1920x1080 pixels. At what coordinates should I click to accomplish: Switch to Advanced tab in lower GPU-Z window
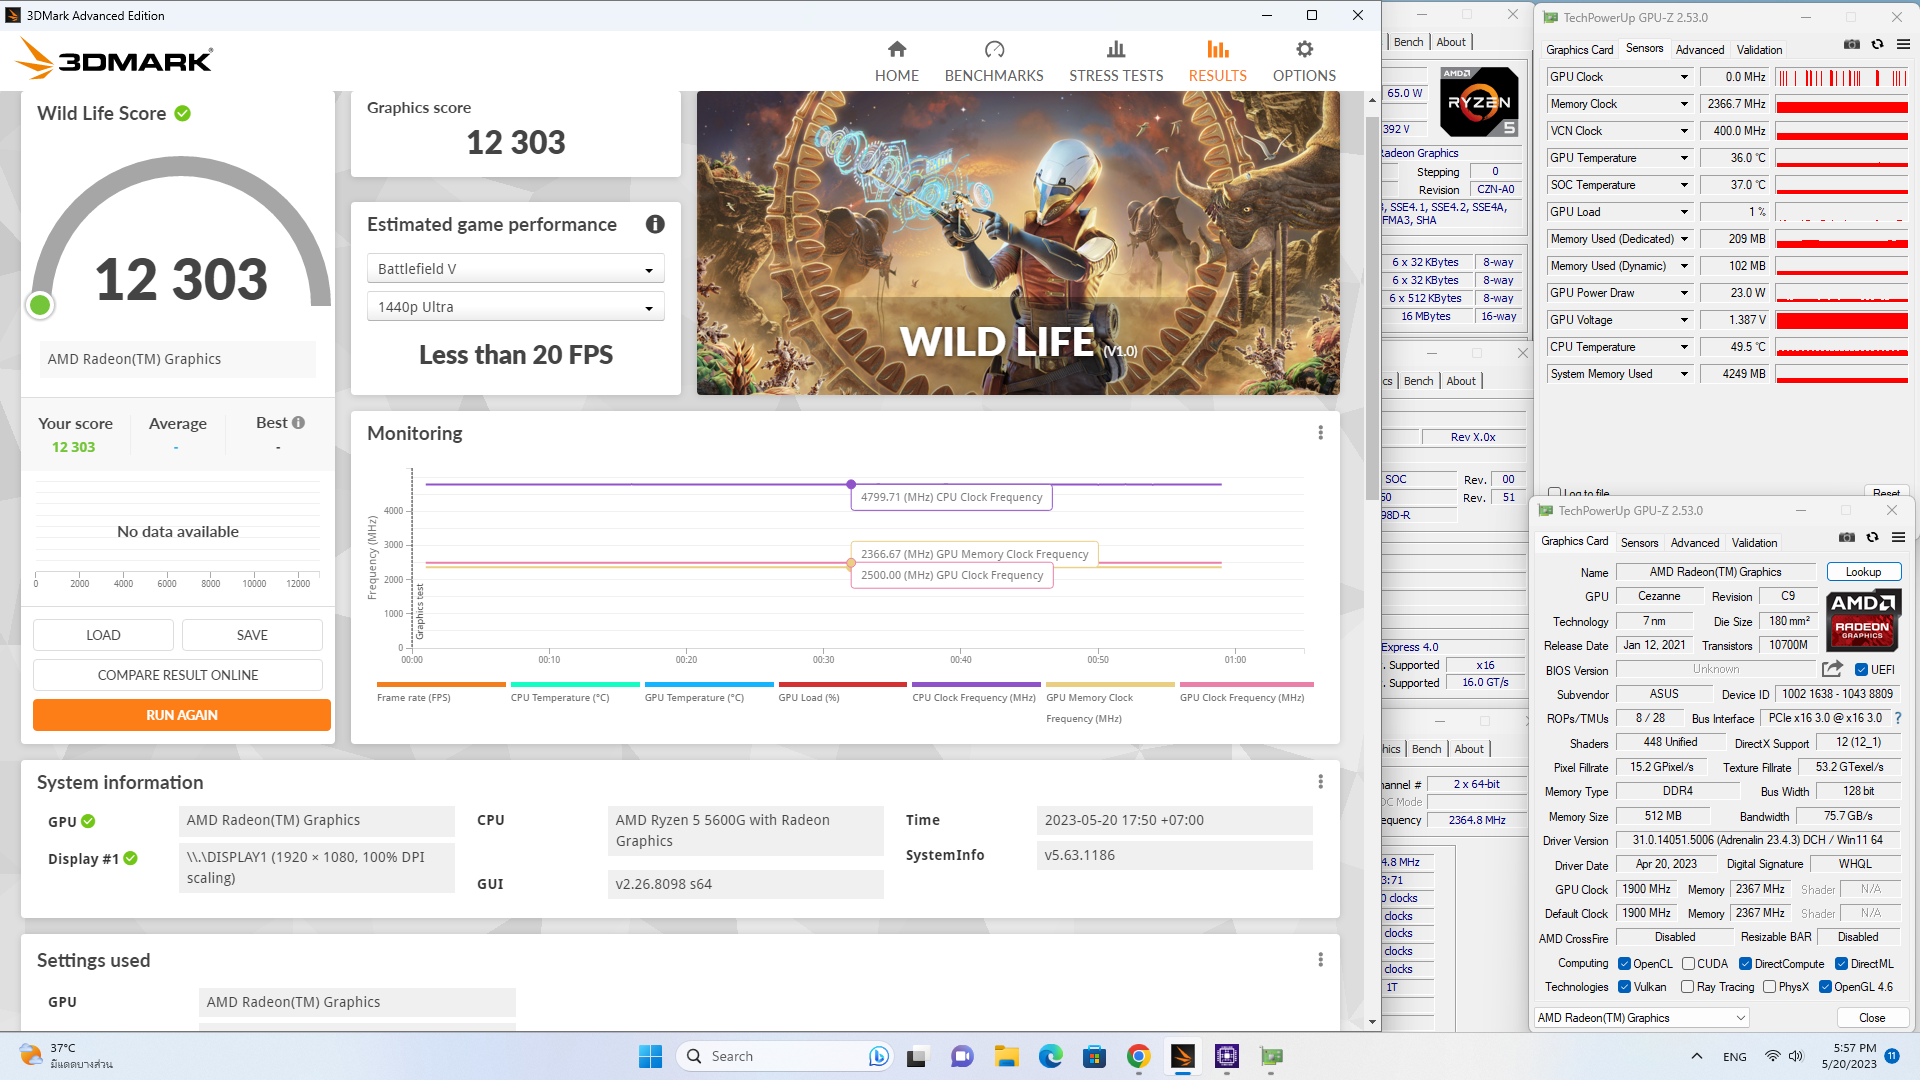pos(1695,542)
